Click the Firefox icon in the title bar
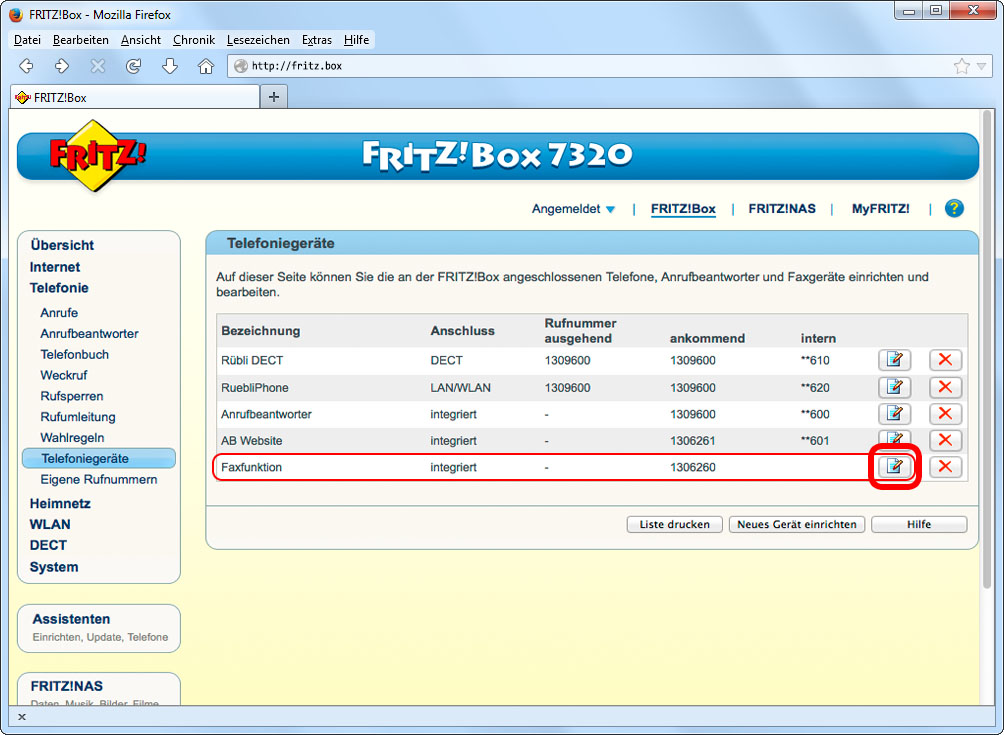 pyautogui.click(x=16, y=14)
